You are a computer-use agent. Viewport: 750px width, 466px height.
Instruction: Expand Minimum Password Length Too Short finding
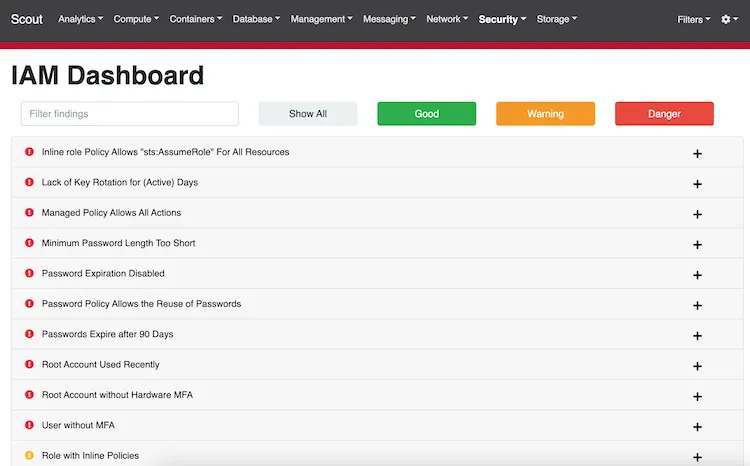tap(697, 244)
